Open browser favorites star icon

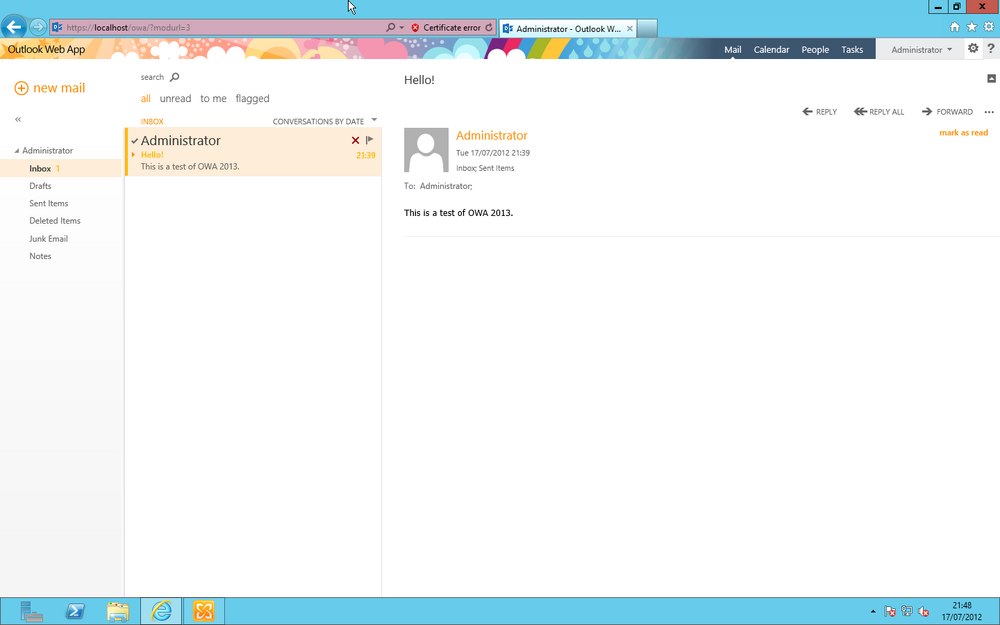pos(971,27)
